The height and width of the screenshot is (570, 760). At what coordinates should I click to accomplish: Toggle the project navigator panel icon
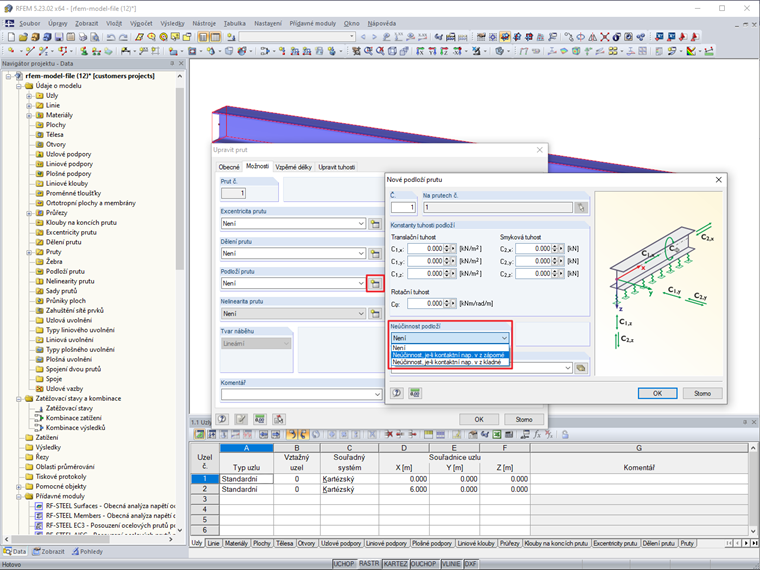[203, 37]
